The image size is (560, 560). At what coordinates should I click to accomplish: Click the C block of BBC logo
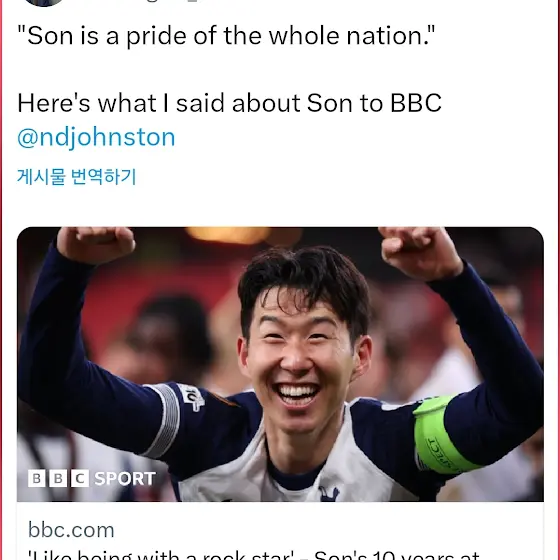coord(80,479)
